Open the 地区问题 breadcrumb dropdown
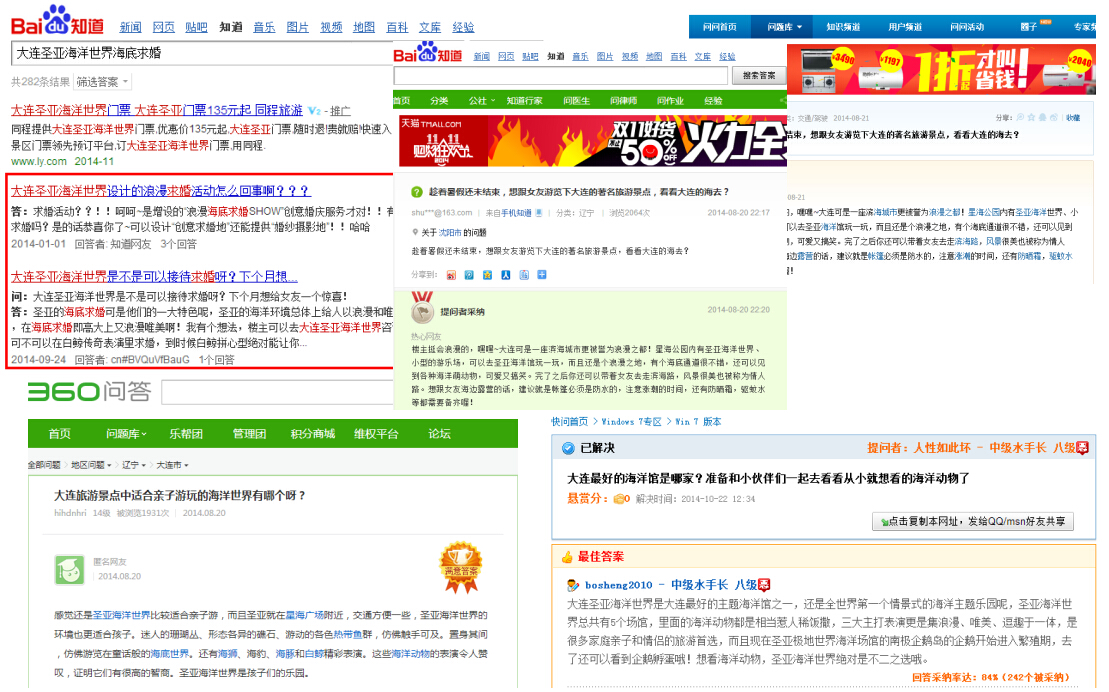The image size is (1109, 692). pos(91,465)
